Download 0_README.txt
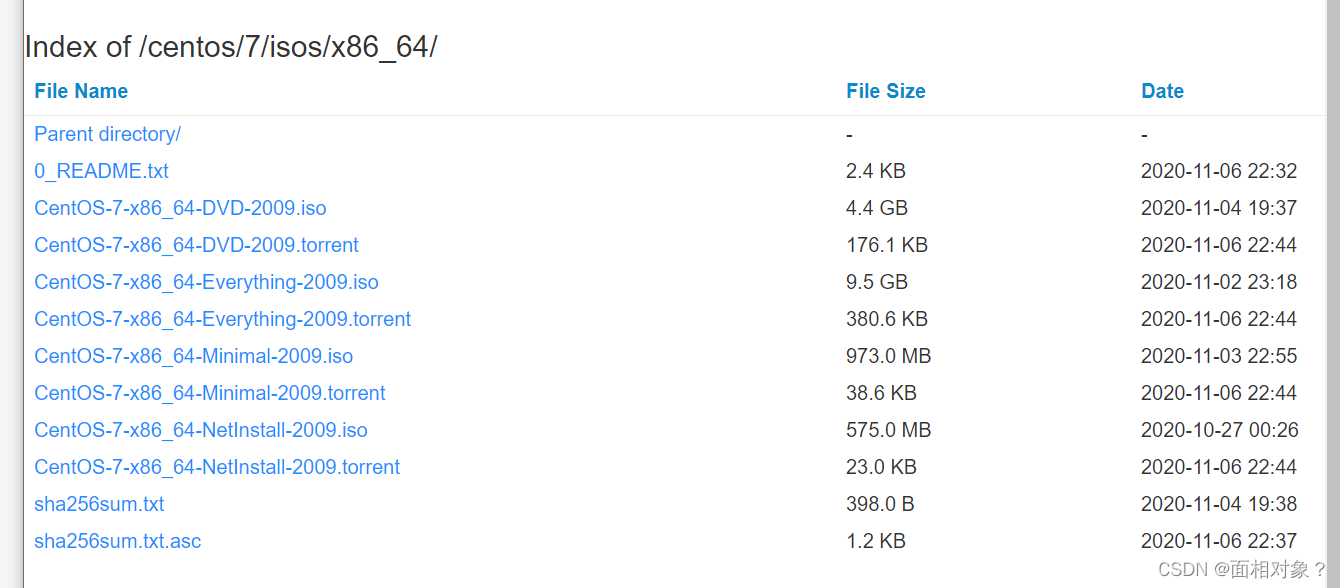 tap(100, 171)
